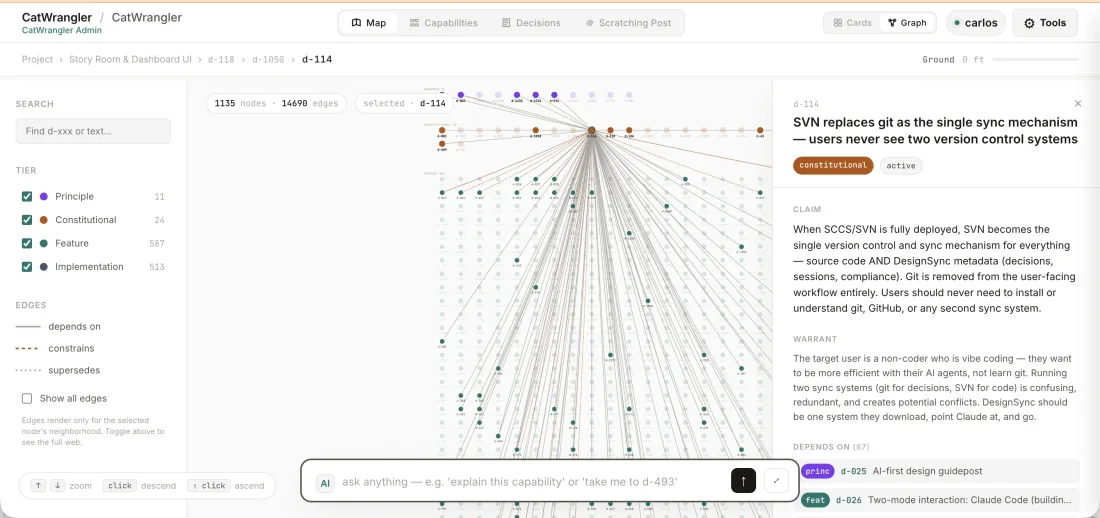This screenshot has height=518, width=1100.
Task: Click the green status dot beside carlos
Action: click(957, 22)
